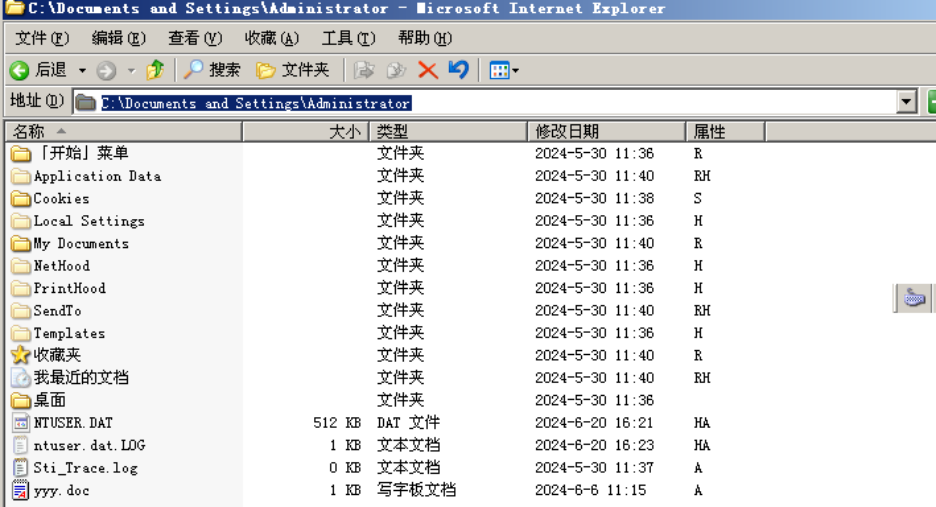Open the 帮助(H) menu

pos(424,38)
